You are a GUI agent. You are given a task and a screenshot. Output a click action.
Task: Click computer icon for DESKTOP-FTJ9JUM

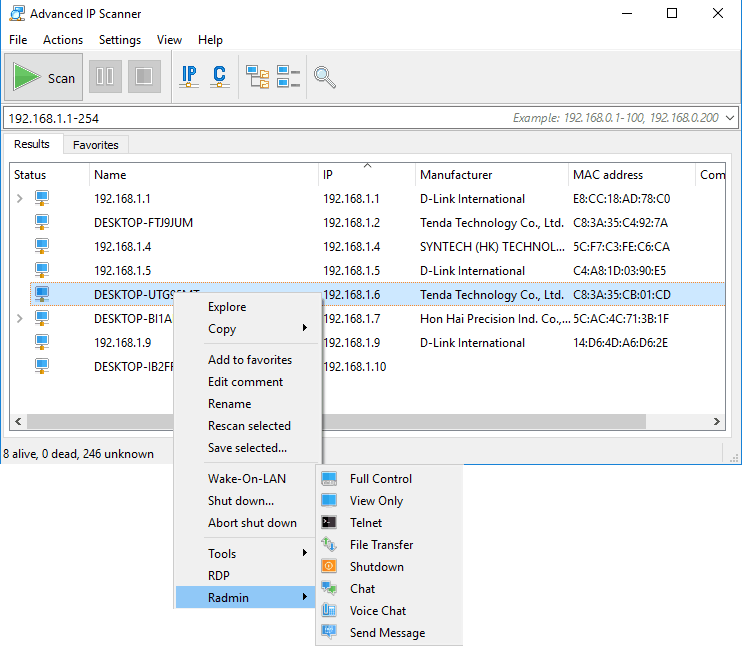[42, 222]
